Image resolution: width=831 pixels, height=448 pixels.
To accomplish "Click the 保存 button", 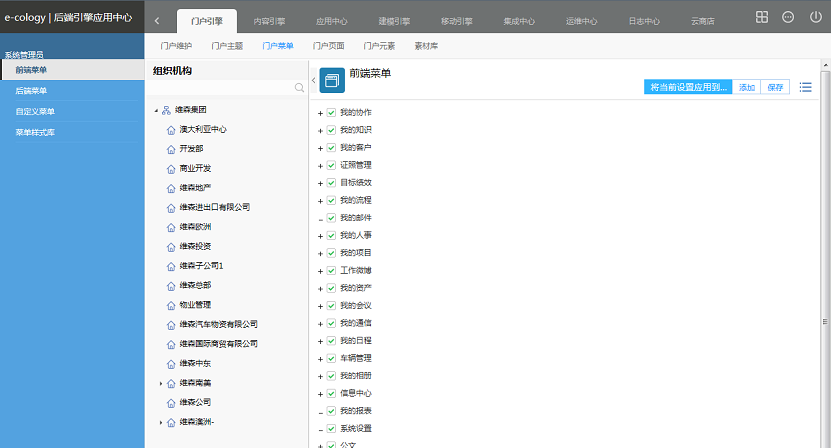I will [775, 87].
